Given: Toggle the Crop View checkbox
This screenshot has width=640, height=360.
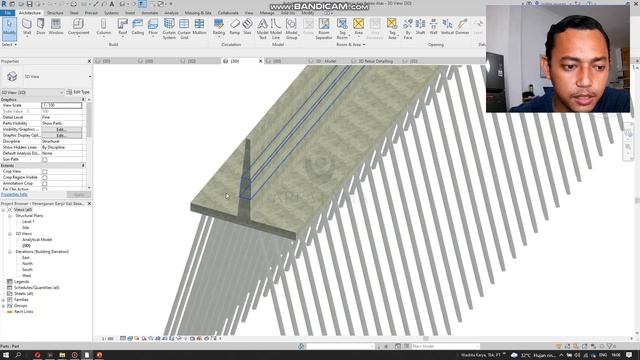Looking at the screenshot, I should click(44, 171).
